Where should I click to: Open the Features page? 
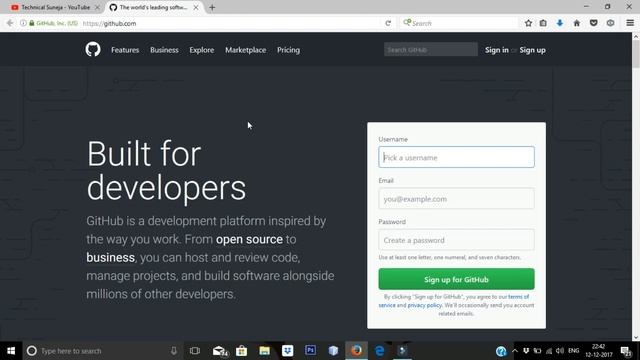125,50
